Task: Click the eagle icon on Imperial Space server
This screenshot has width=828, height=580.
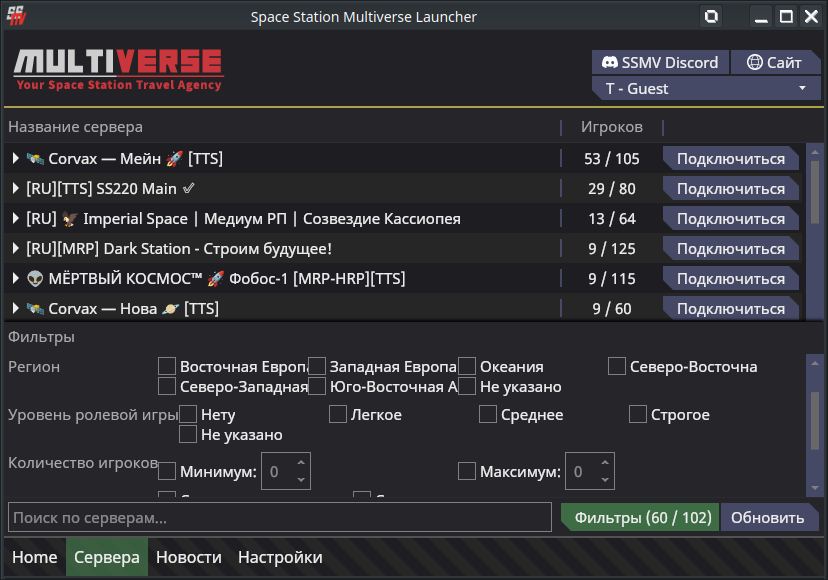Action: [x=69, y=218]
